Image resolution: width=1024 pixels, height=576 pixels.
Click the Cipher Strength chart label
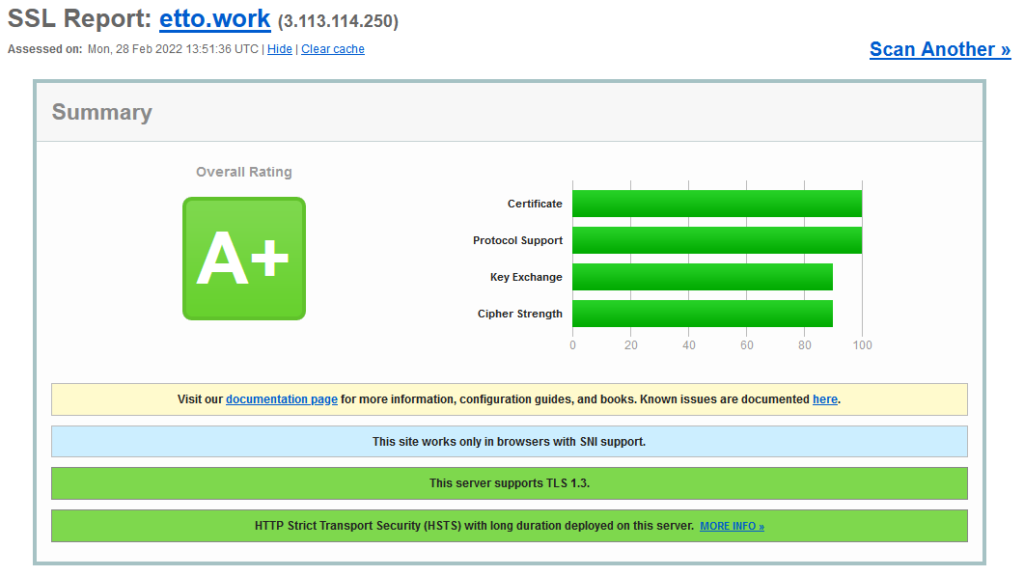point(519,314)
